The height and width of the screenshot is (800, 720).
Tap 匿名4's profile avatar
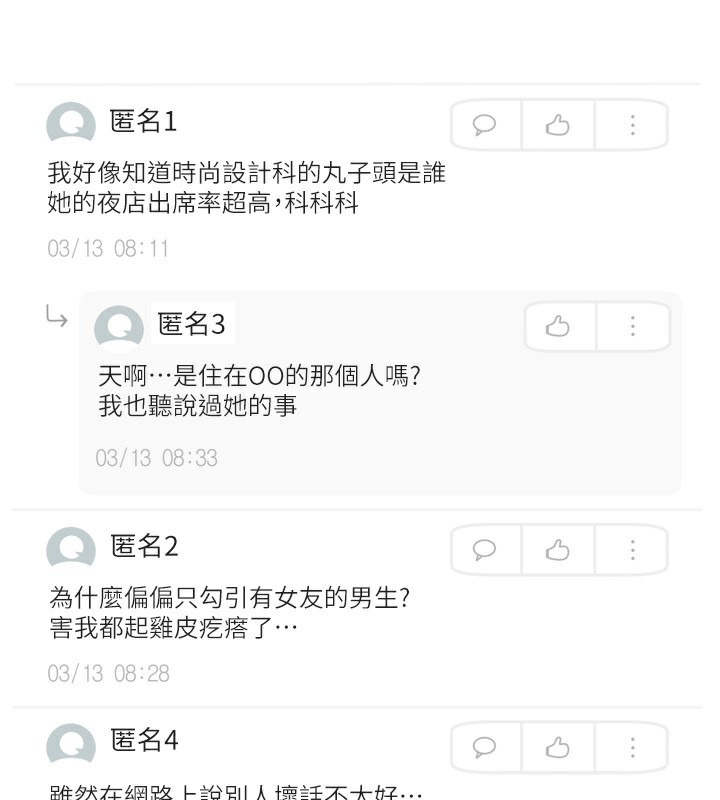70,744
